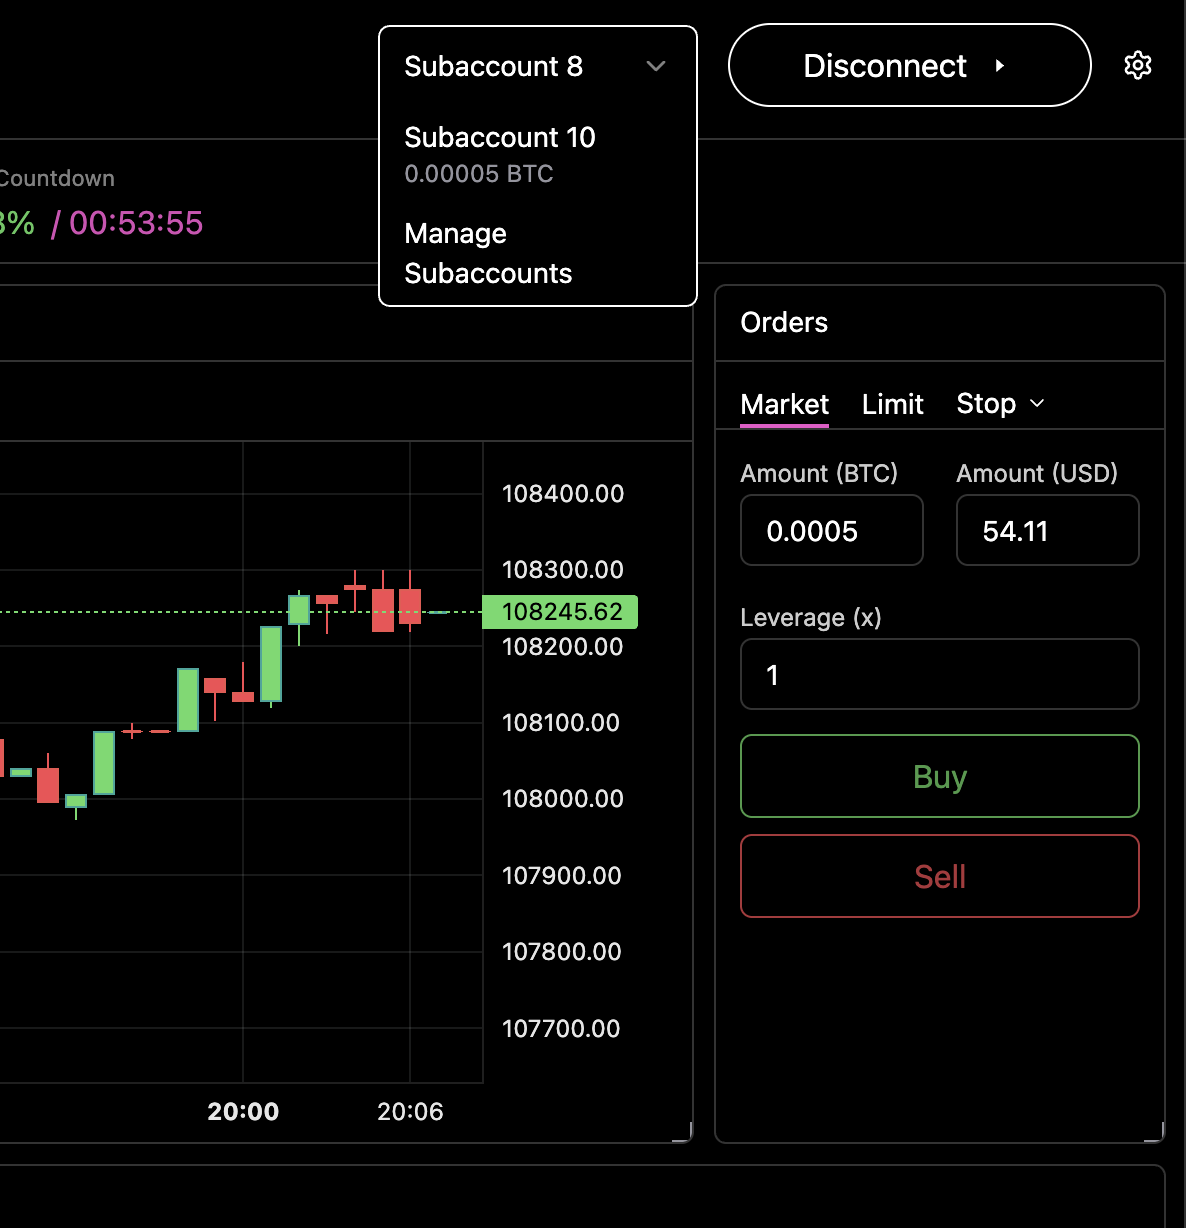Switch to the Market order tab

[x=784, y=404]
